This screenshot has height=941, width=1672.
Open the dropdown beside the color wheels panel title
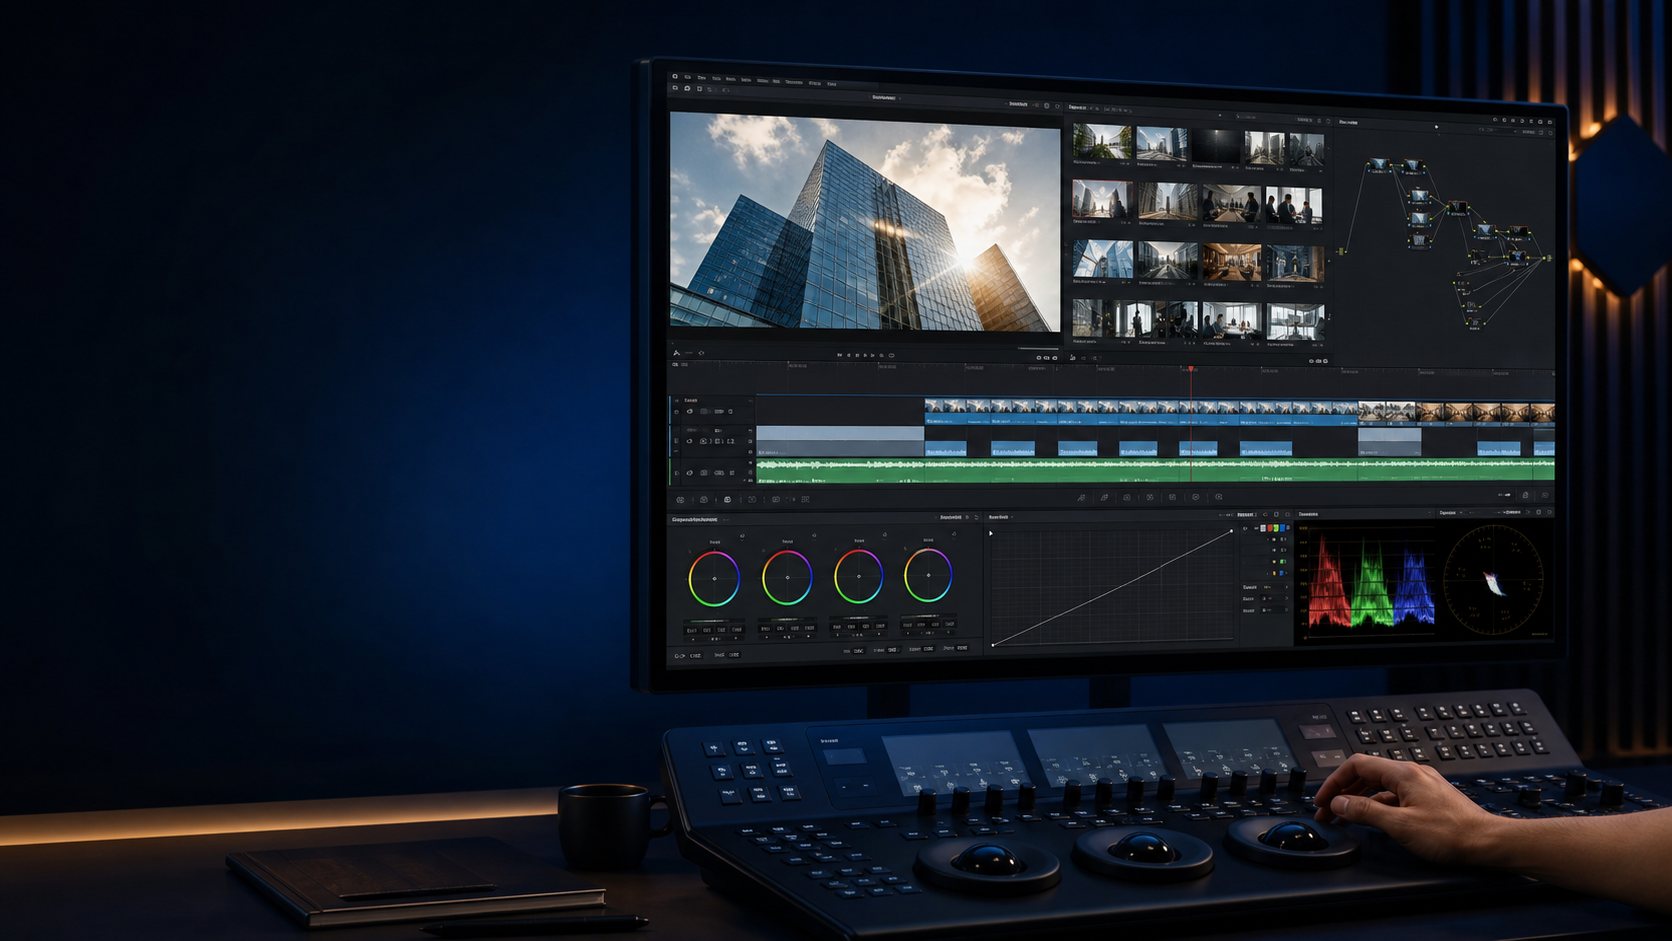coord(725,520)
